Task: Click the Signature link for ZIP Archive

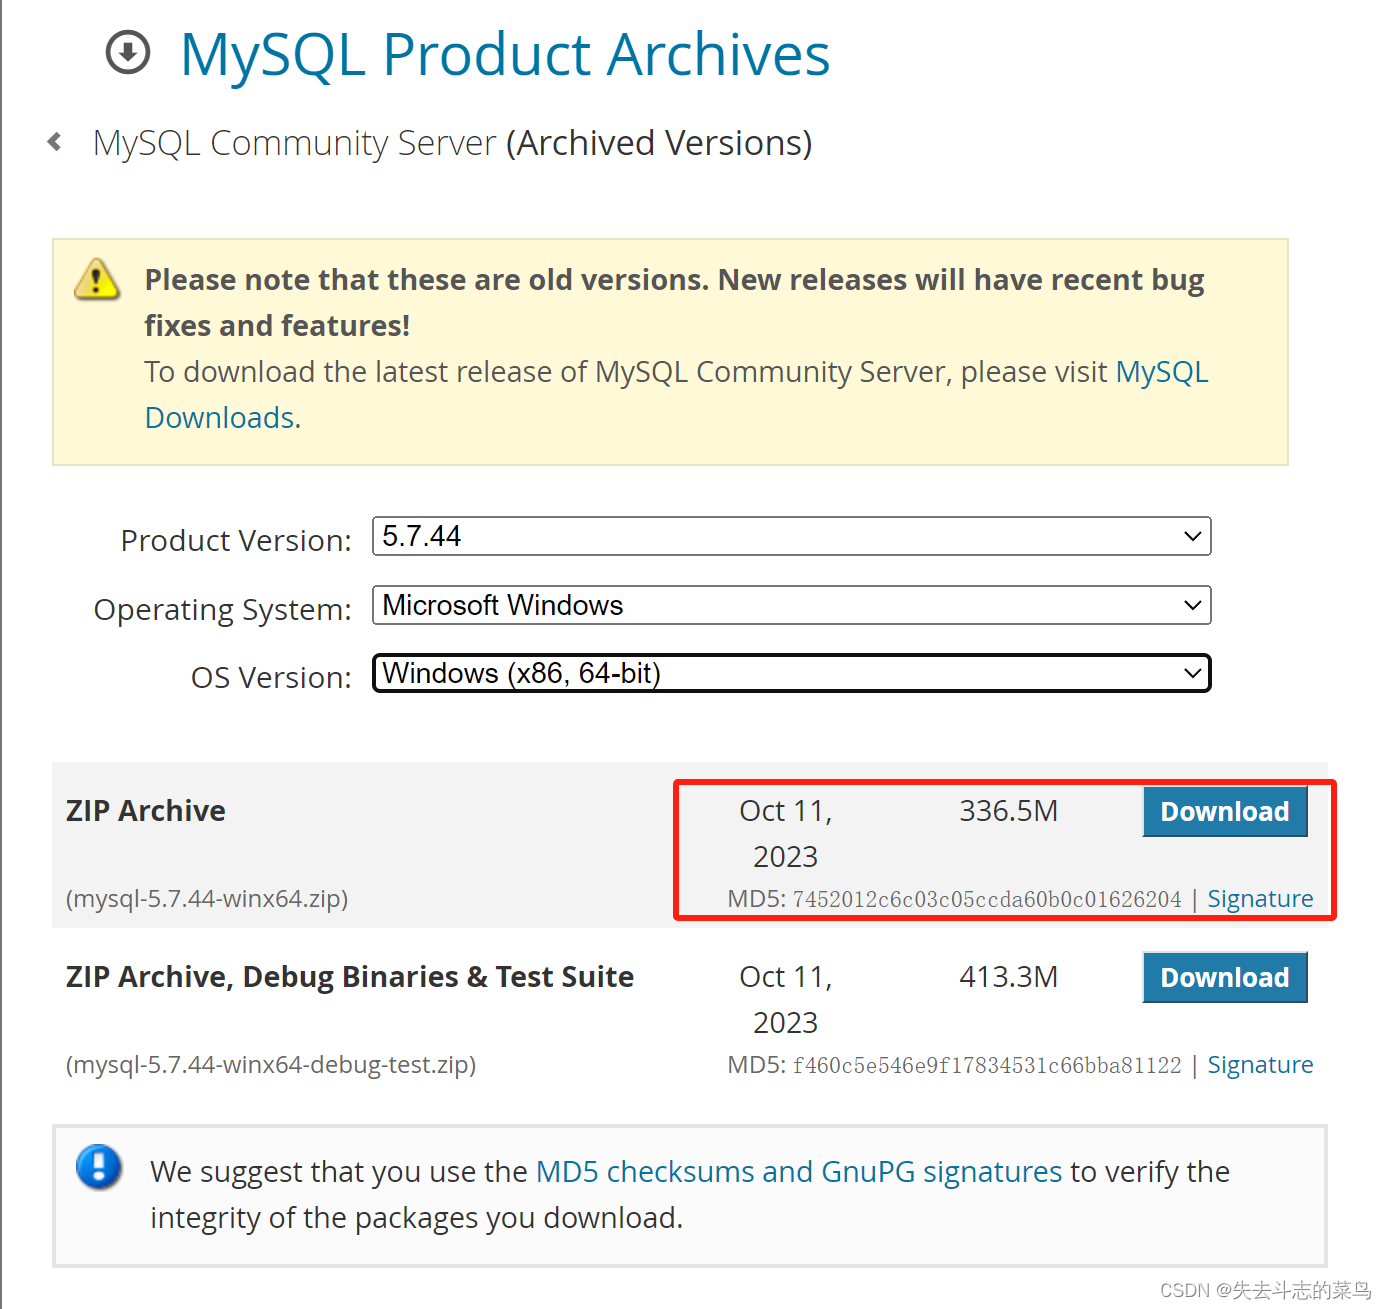Action: (x=1260, y=898)
